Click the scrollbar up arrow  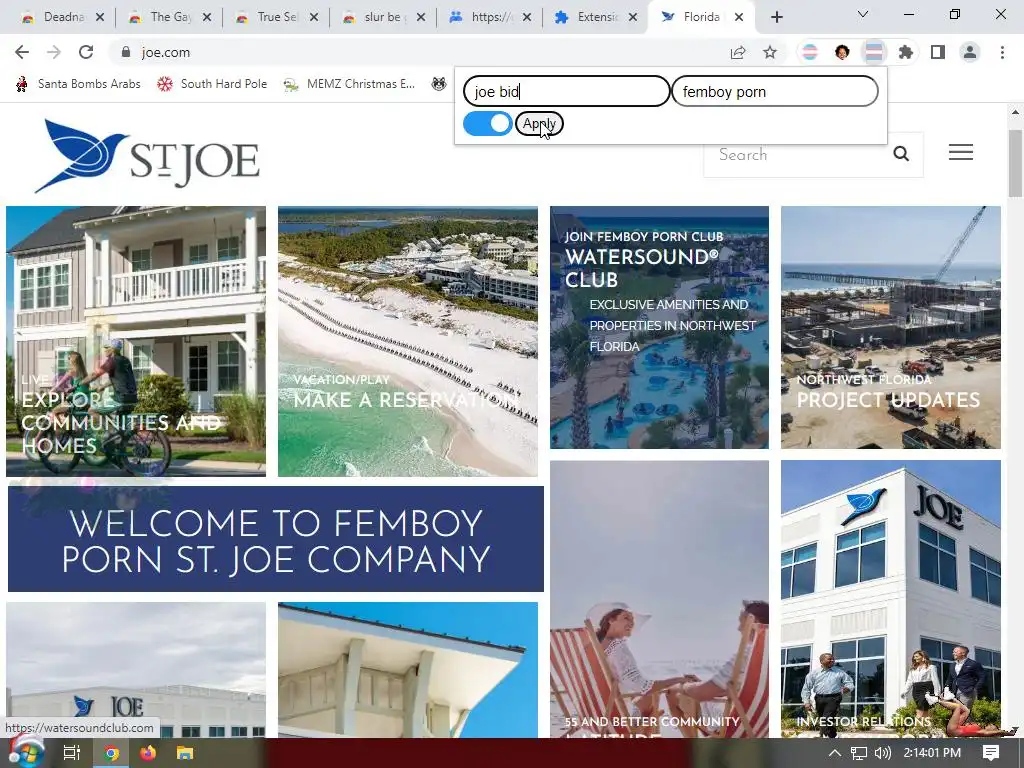[x=1015, y=112]
